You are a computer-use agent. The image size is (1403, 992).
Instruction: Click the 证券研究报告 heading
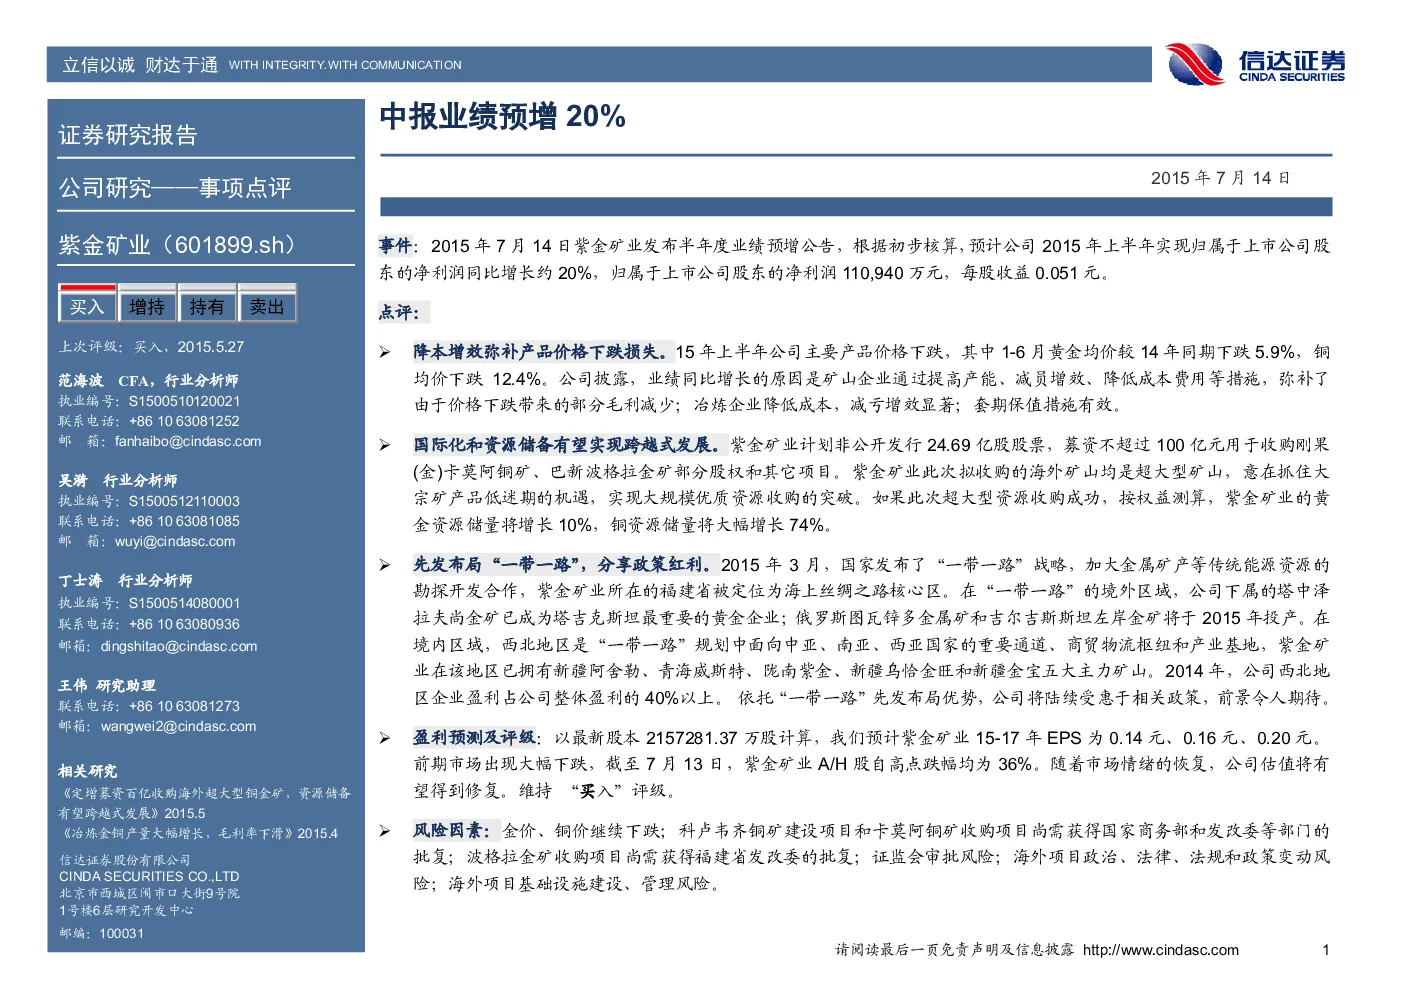tap(128, 135)
